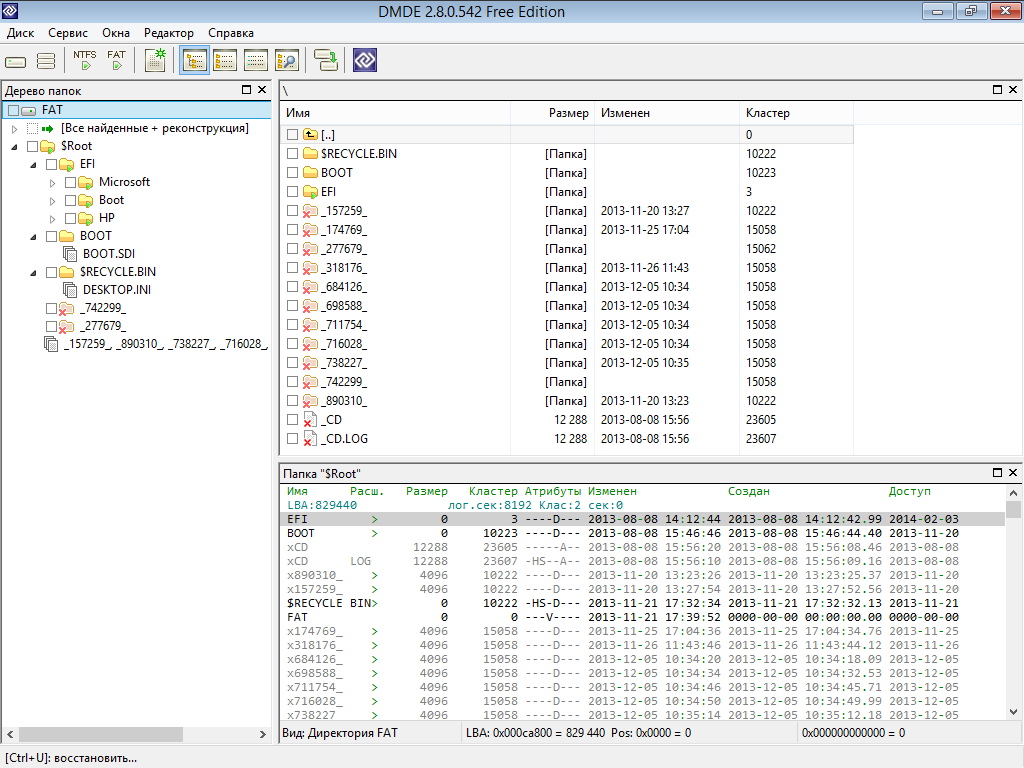Screen dimensions: 1024x768
Task: Click the Кластер column header
Action: (767, 113)
